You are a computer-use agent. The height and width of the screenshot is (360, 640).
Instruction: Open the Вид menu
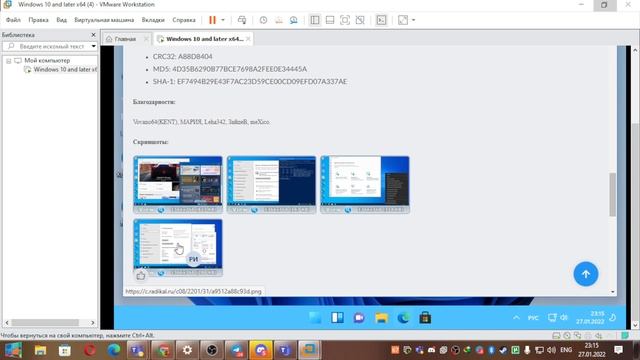point(61,20)
